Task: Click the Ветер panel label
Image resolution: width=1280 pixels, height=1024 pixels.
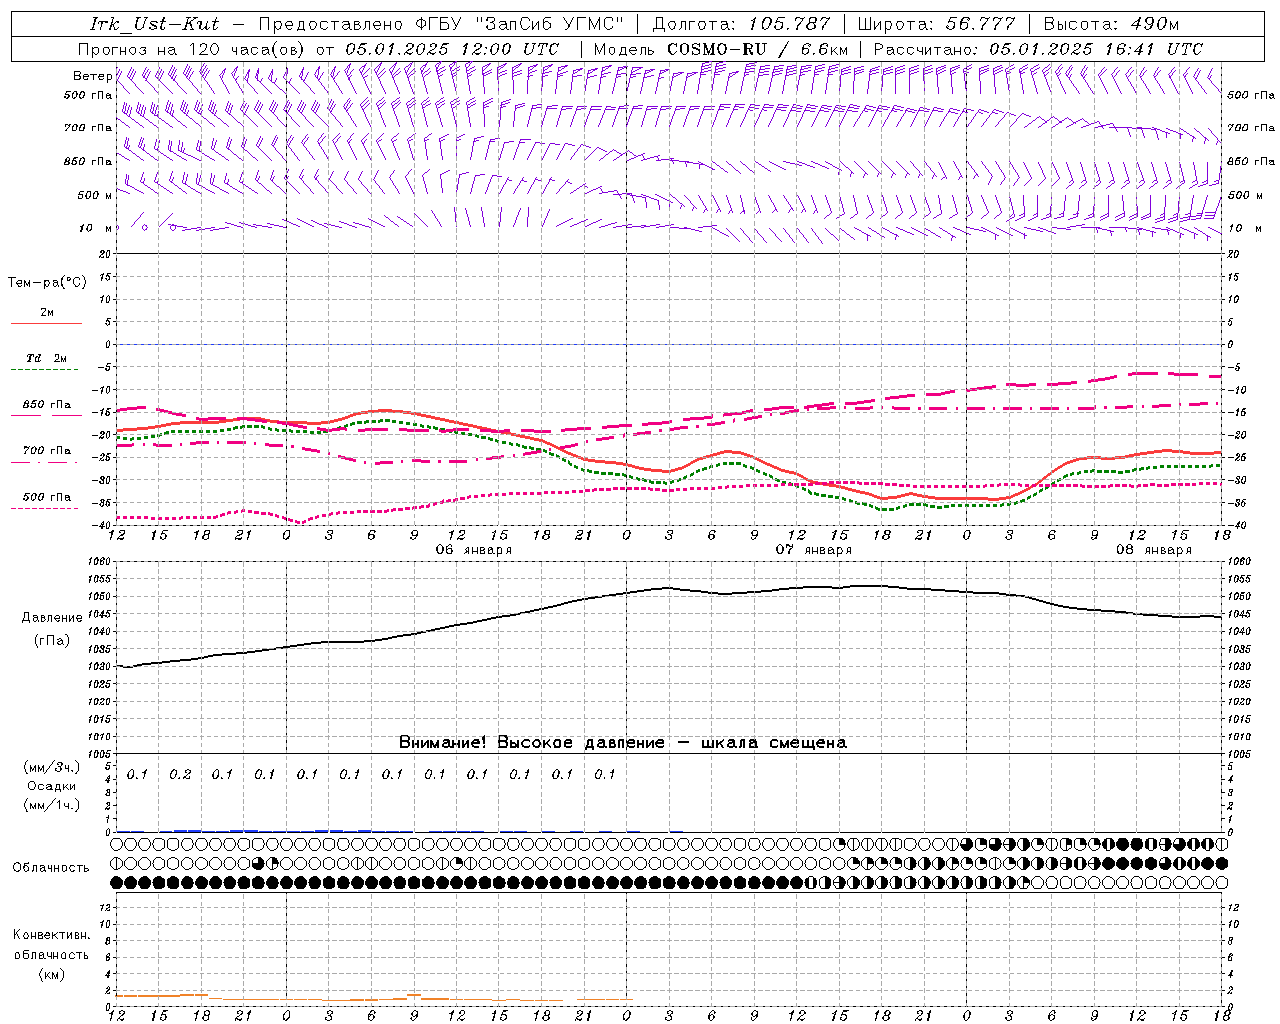Action: pos(92,76)
